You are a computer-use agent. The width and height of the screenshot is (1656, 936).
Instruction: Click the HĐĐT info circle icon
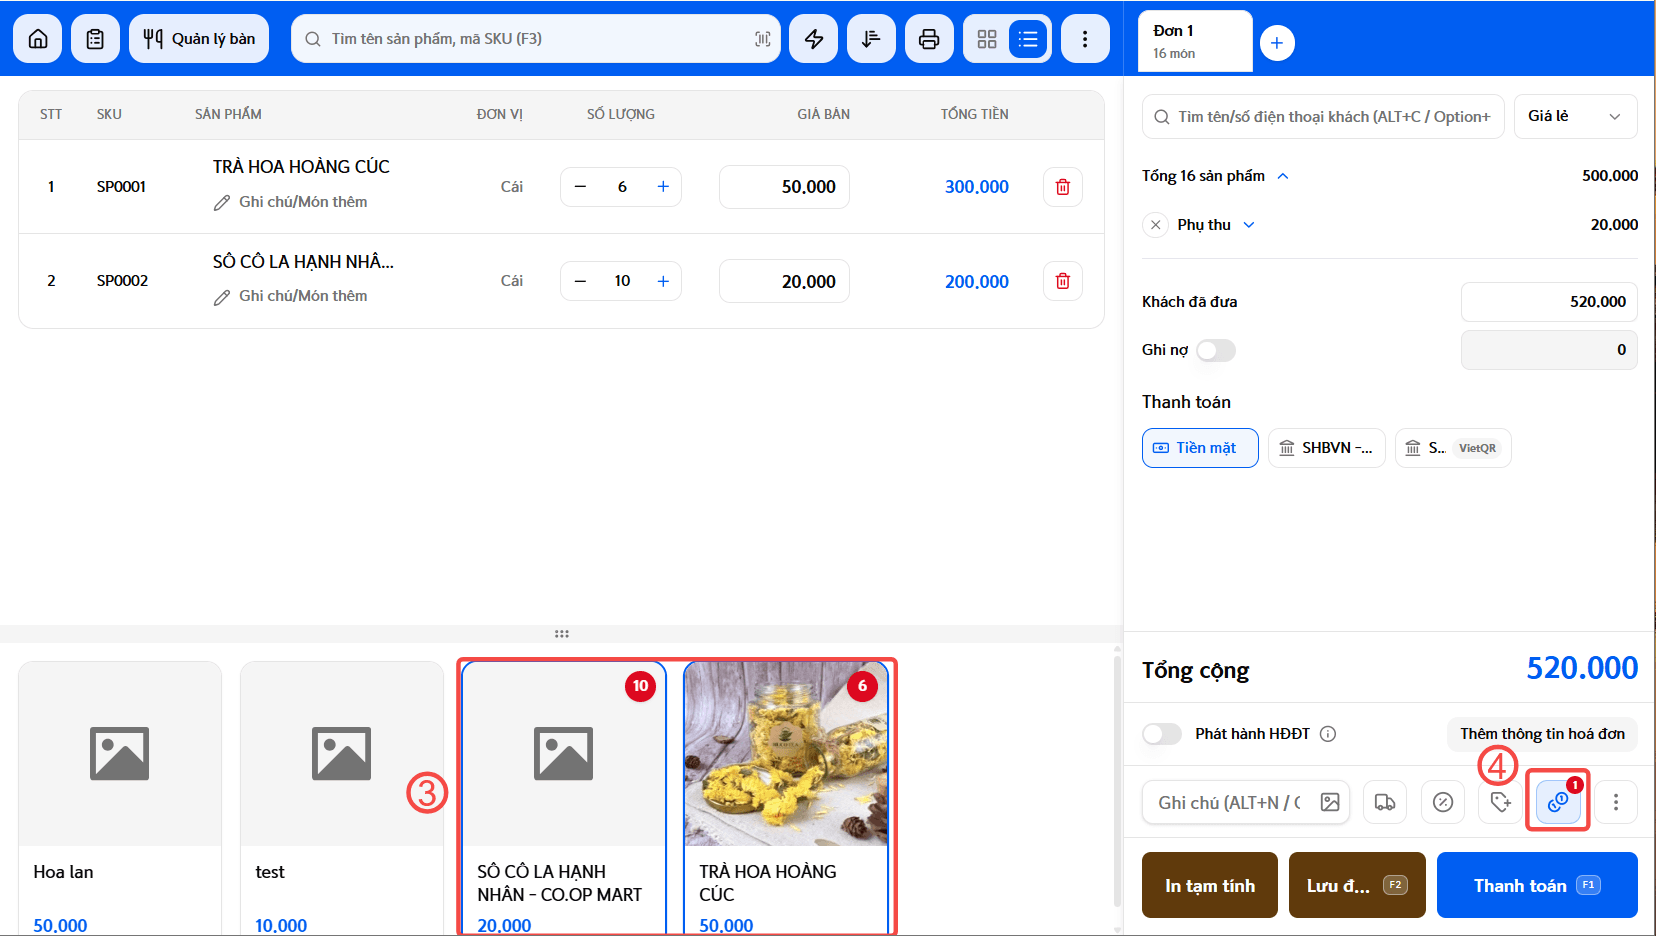pyautogui.click(x=1328, y=734)
